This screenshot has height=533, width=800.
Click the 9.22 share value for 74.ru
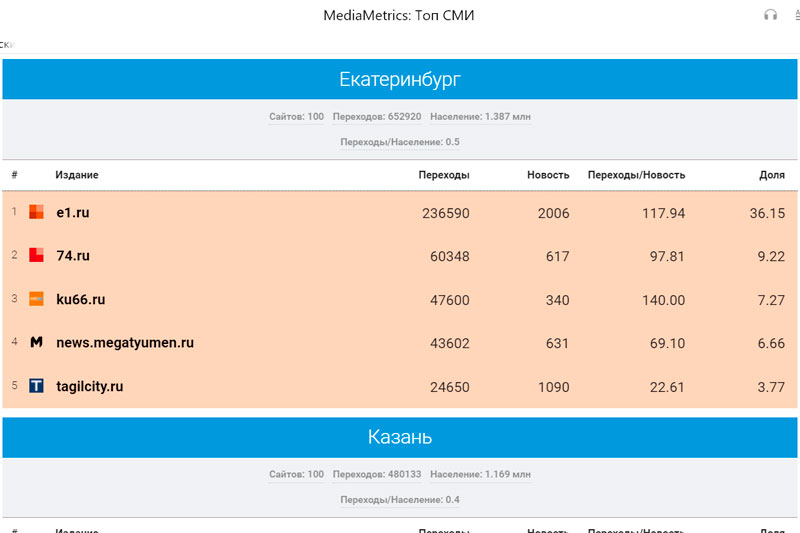[x=771, y=257]
